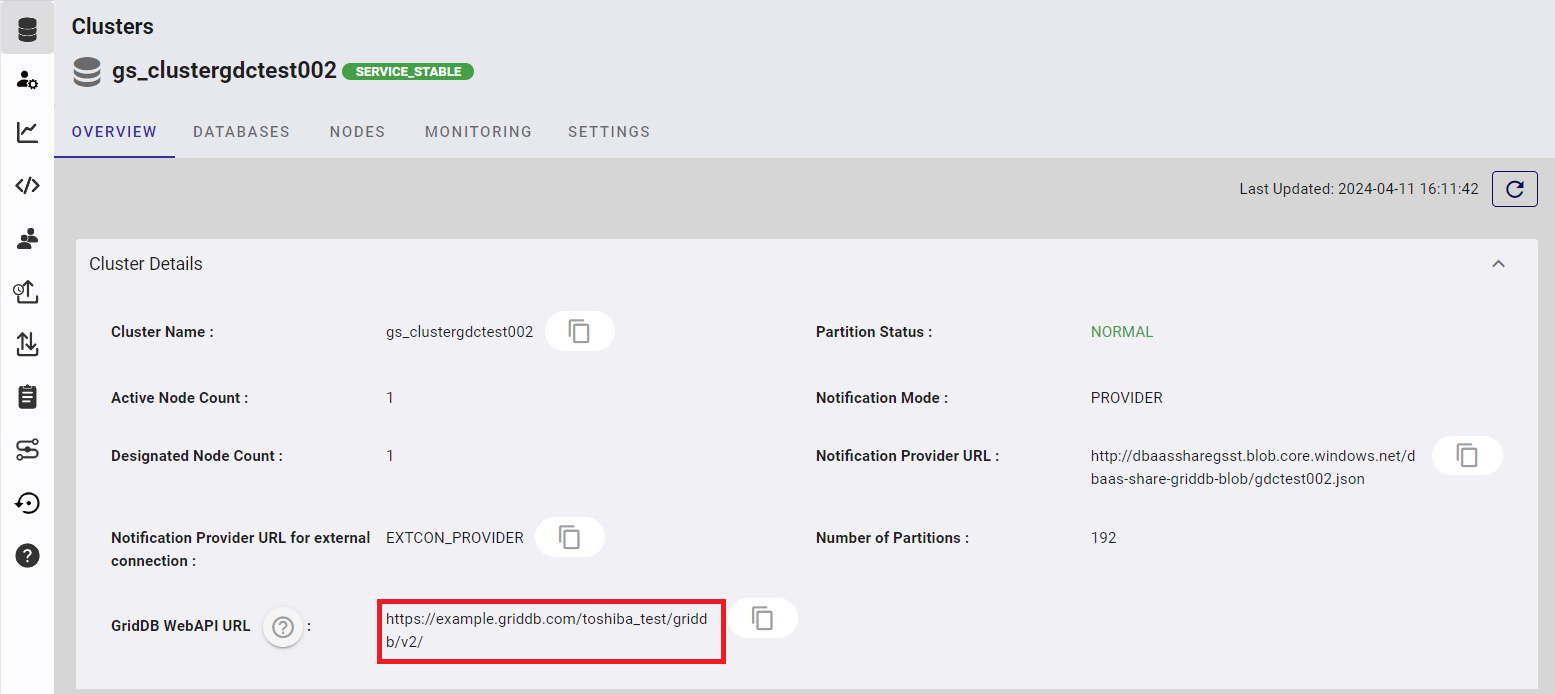This screenshot has height=694, width=1555.
Task: Open the help question mark in sidebar
Action: 28,556
